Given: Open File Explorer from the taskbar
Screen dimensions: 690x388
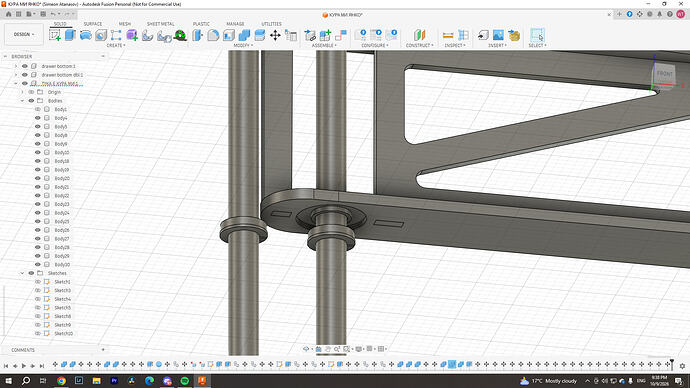Looking at the screenshot, I should coord(96,381).
